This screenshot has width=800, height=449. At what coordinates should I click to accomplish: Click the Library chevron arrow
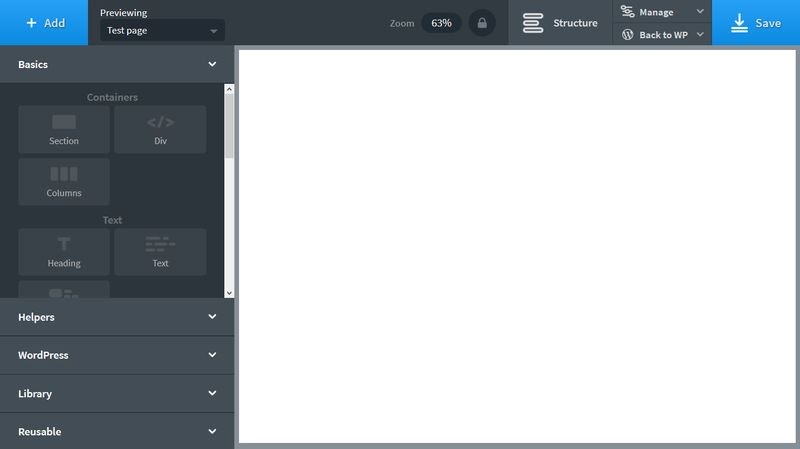pos(212,393)
